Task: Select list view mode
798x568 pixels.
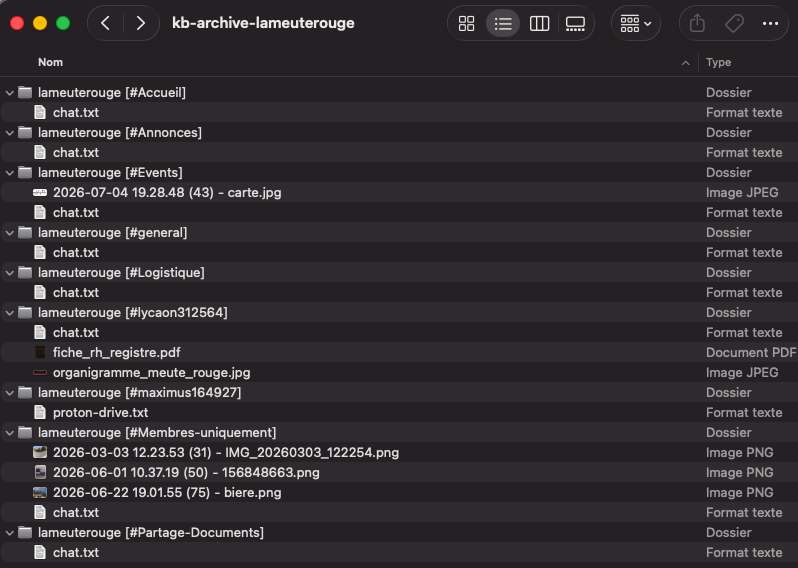Action: click(503, 23)
